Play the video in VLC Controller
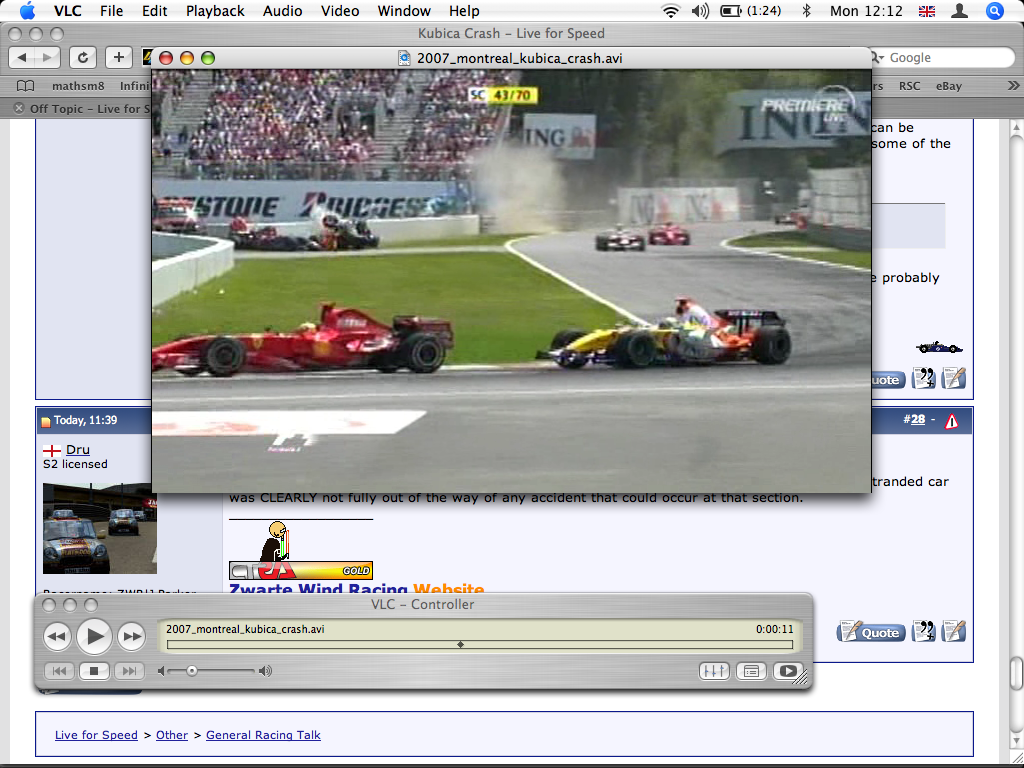This screenshot has height=768, width=1024. tap(95, 636)
